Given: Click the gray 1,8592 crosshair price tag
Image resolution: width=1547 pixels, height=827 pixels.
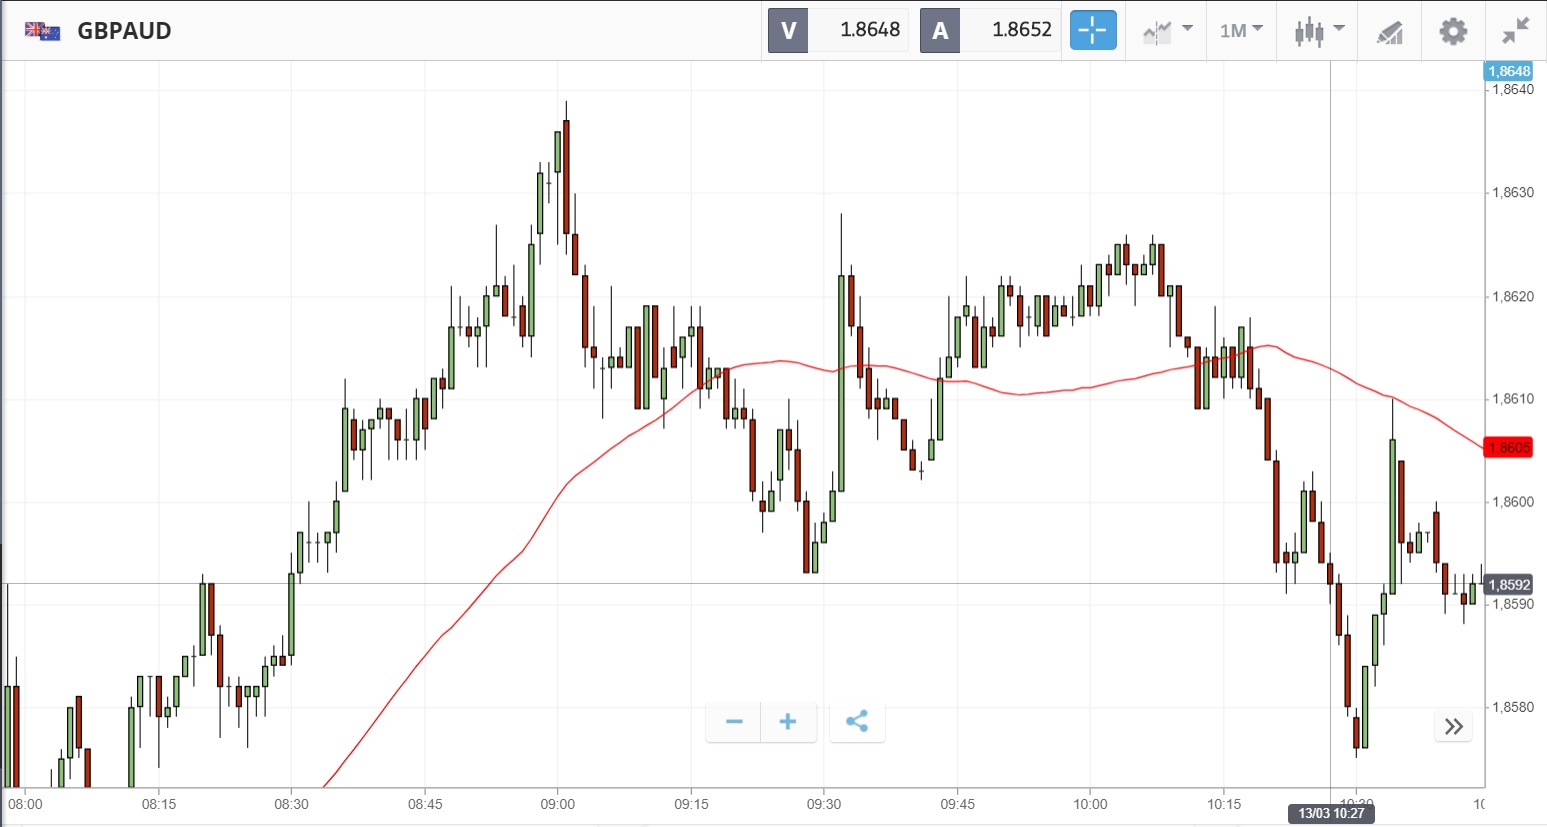Looking at the screenshot, I should (1509, 585).
